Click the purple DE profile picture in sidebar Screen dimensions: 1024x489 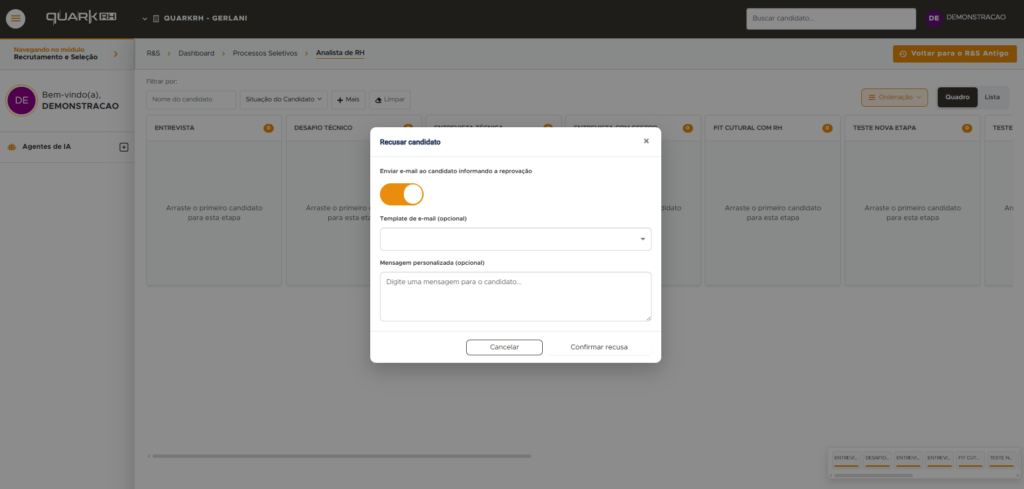point(22,101)
